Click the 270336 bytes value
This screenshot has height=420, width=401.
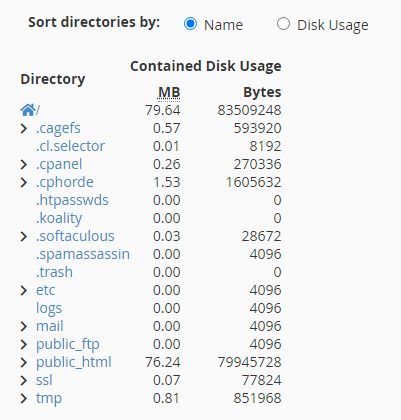pos(257,164)
